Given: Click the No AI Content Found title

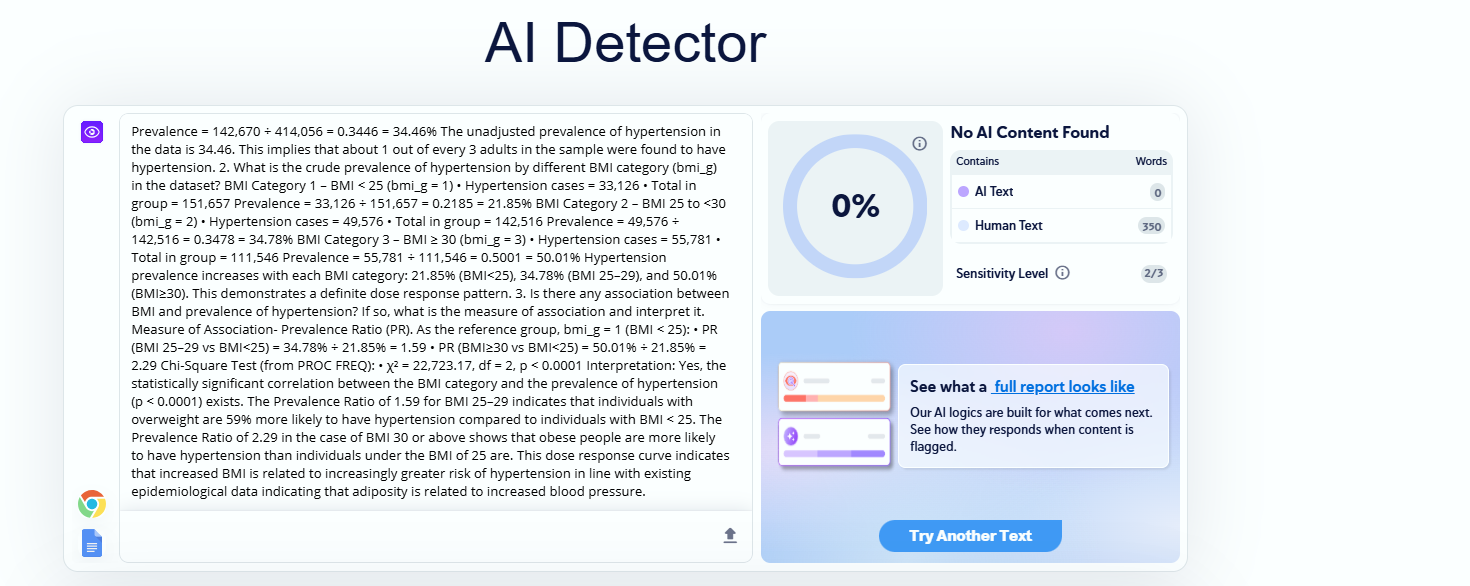Looking at the screenshot, I should coord(1030,133).
